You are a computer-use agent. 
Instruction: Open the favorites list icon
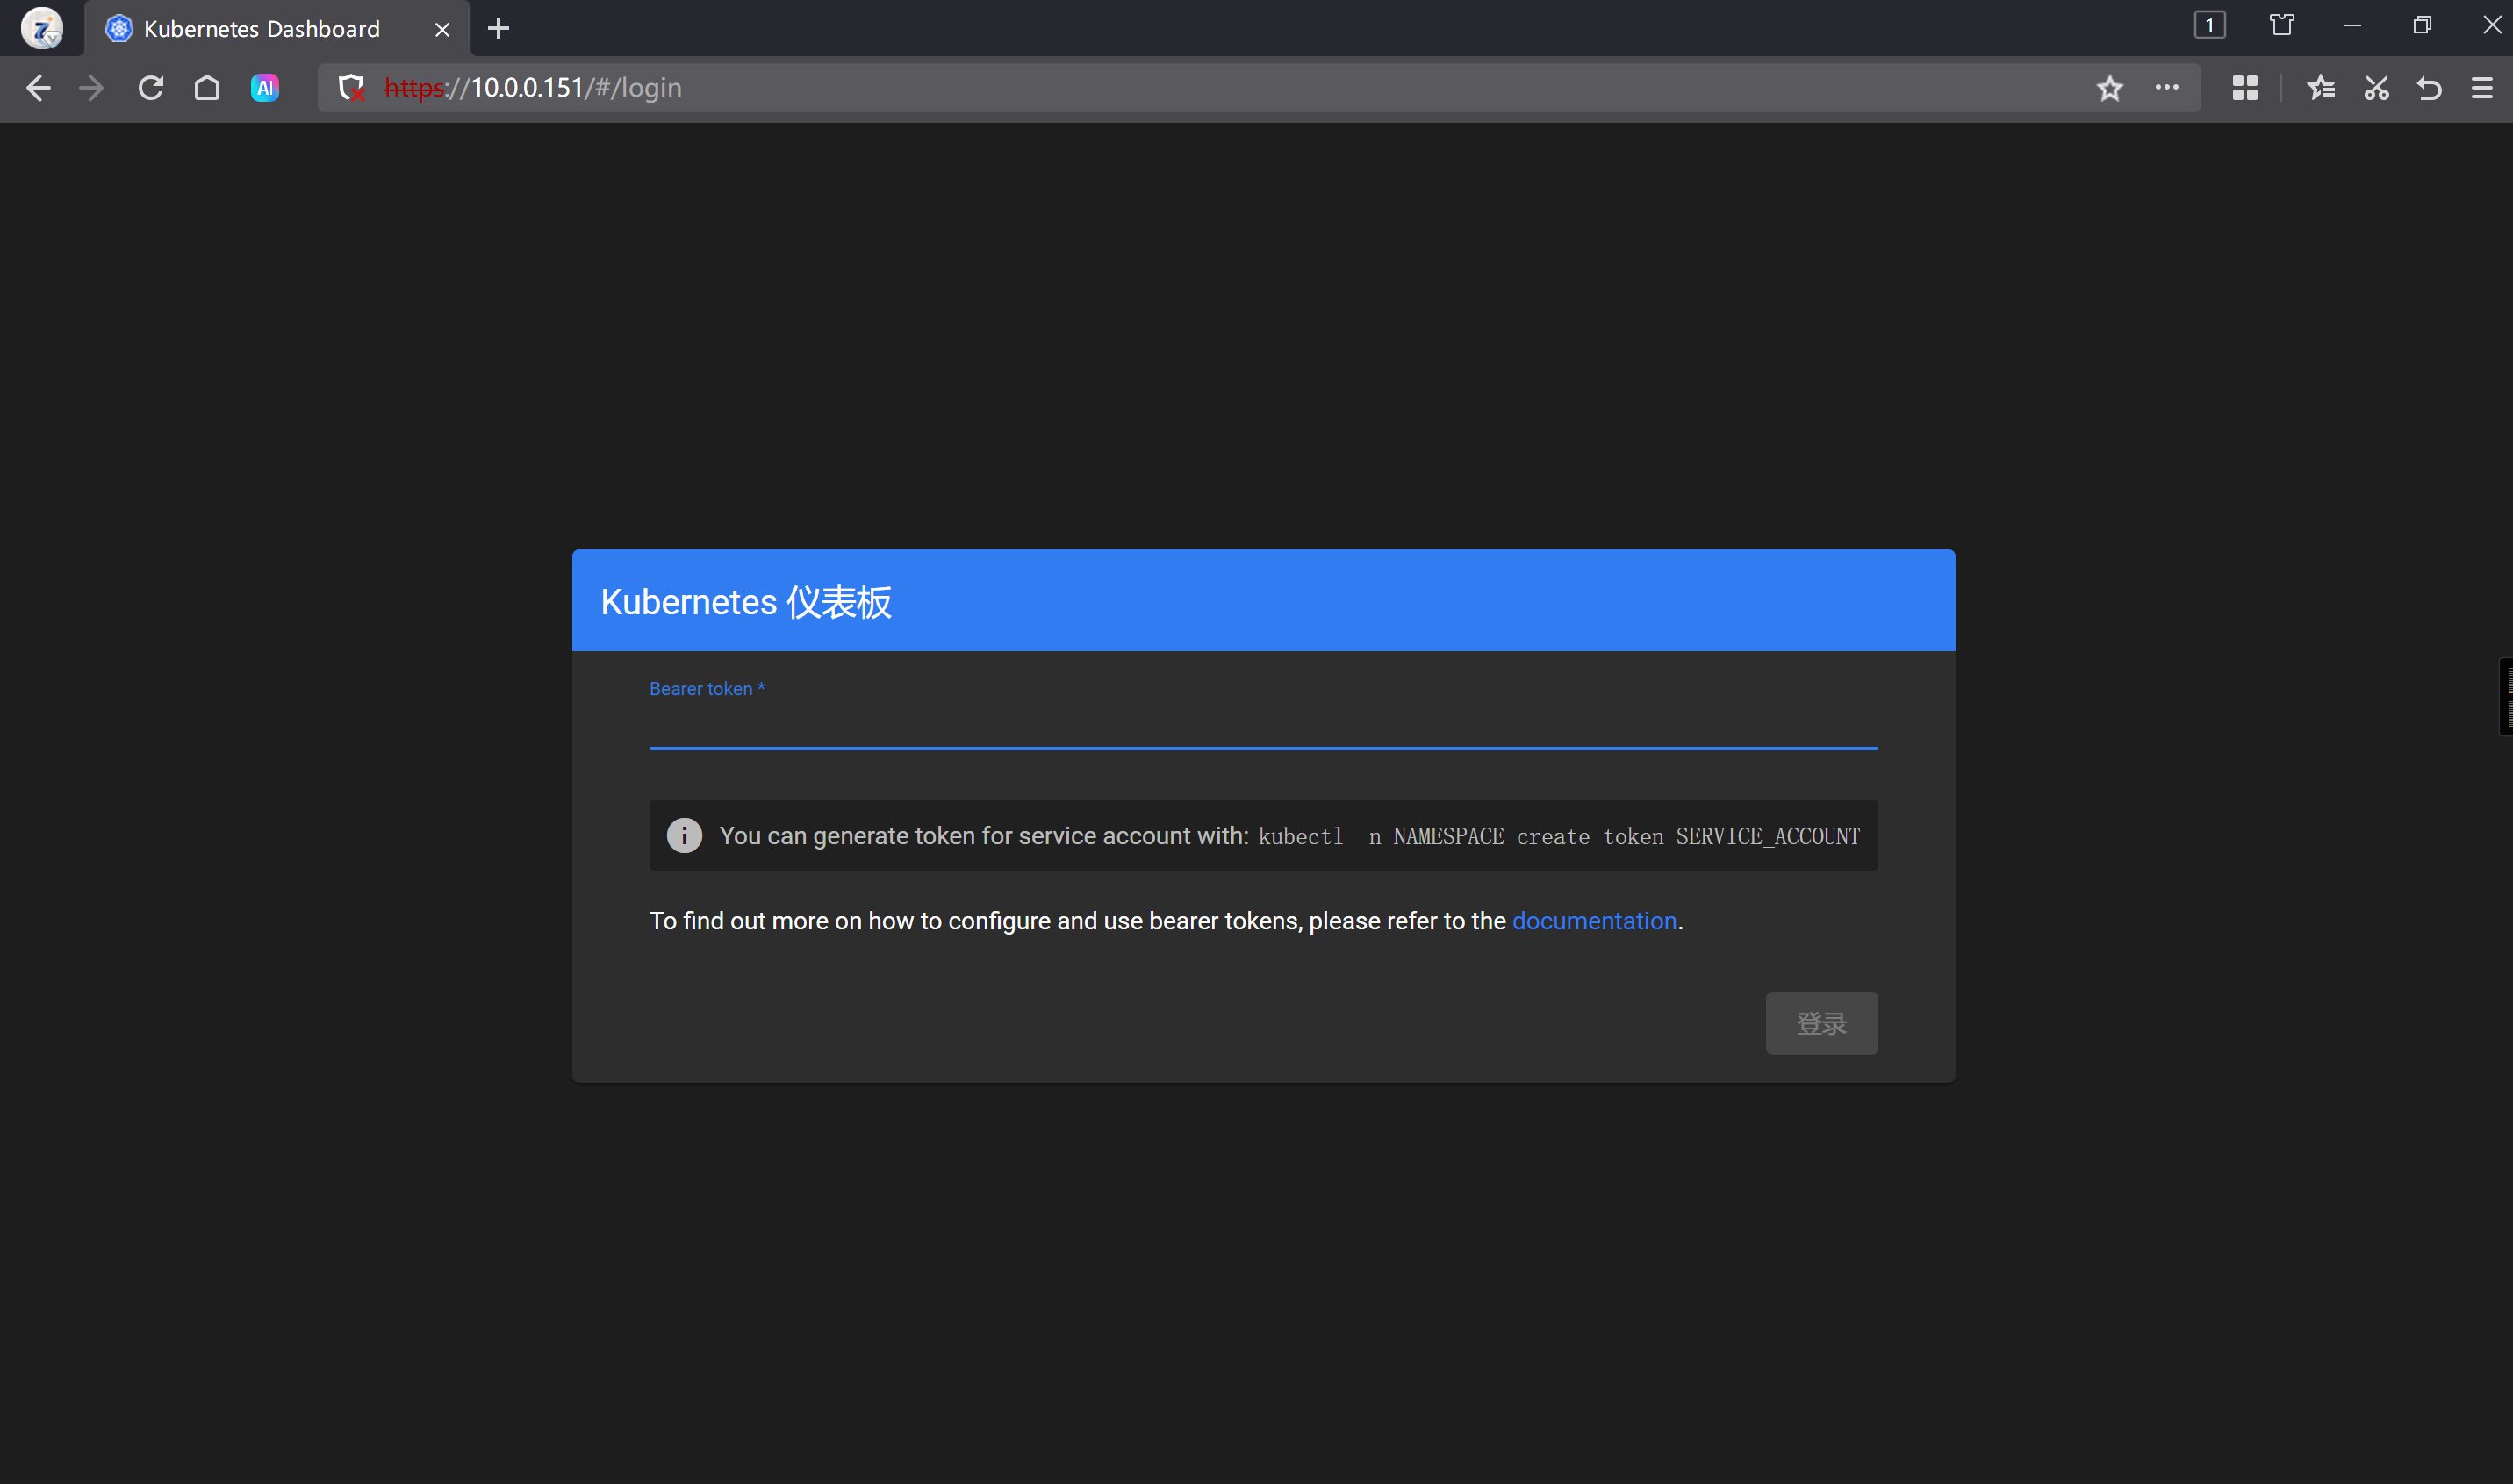coord(2321,88)
